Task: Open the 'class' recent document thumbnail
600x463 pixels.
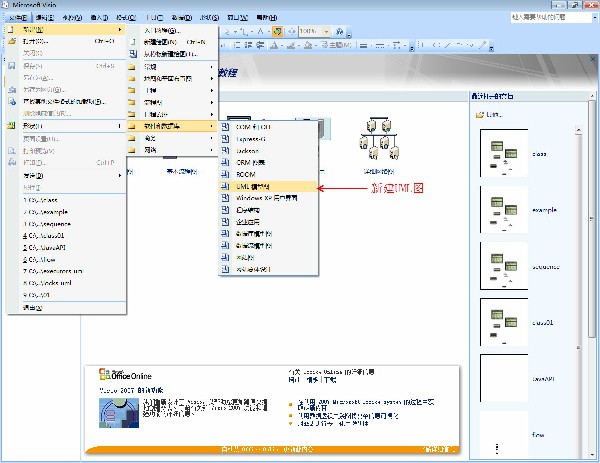Action: click(504, 153)
